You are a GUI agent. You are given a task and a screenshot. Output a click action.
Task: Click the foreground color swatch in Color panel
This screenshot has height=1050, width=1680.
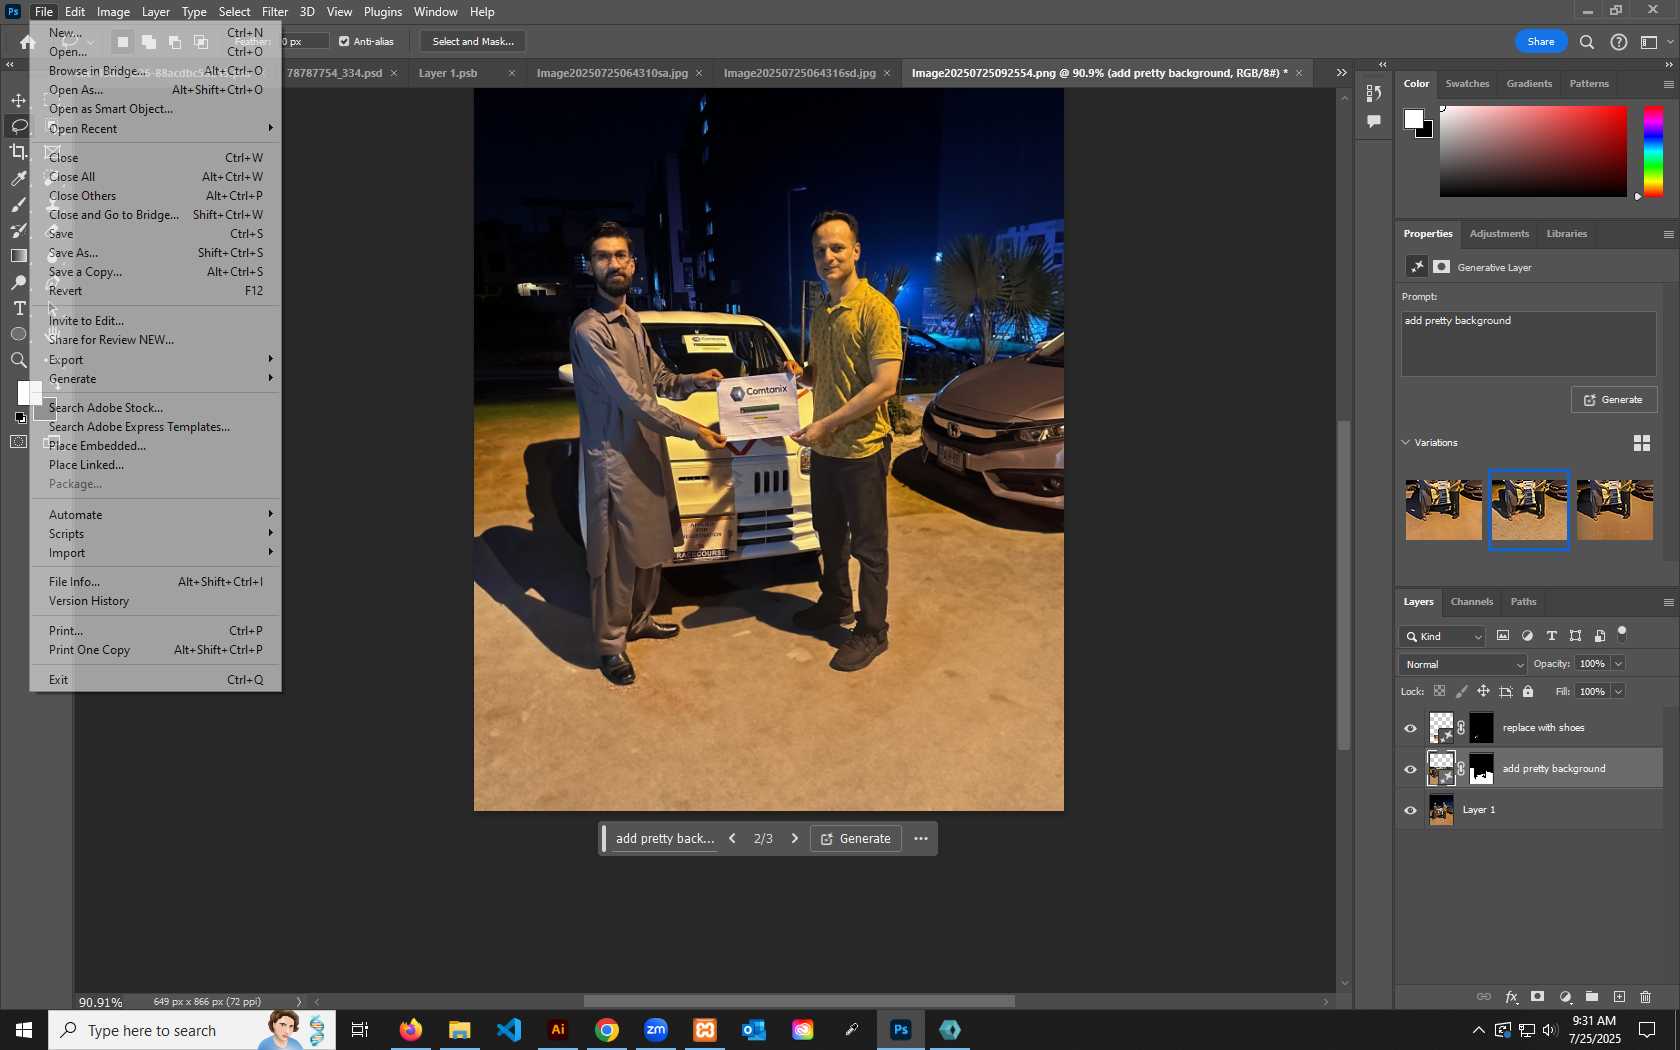point(1413,119)
